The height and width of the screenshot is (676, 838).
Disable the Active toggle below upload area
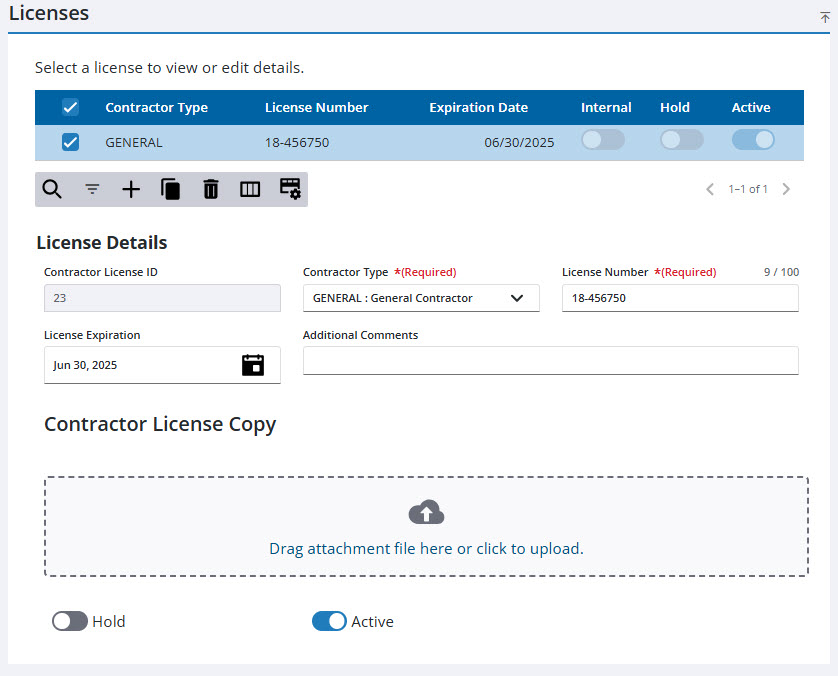tap(329, 622)
